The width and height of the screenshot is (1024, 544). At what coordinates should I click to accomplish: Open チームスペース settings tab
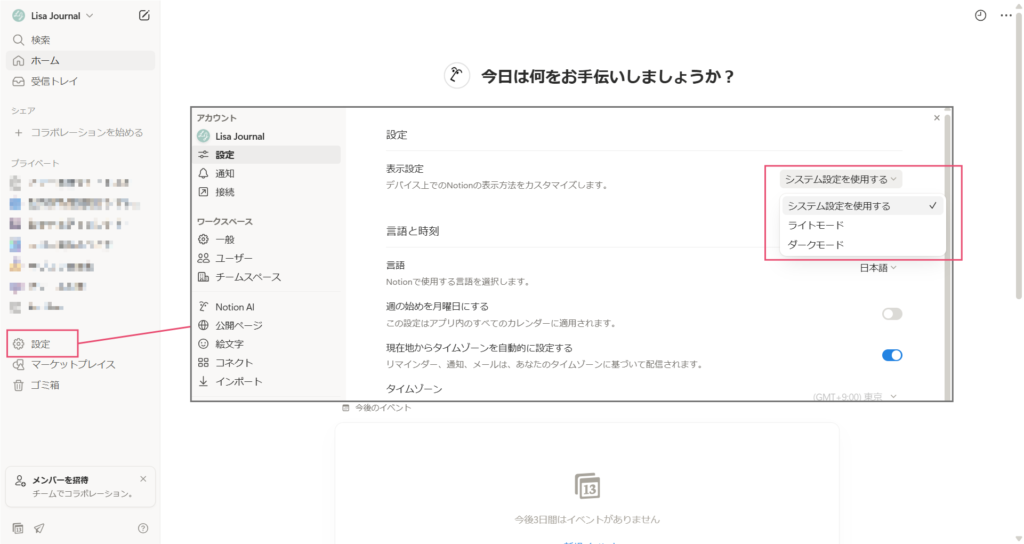(268, 277)
